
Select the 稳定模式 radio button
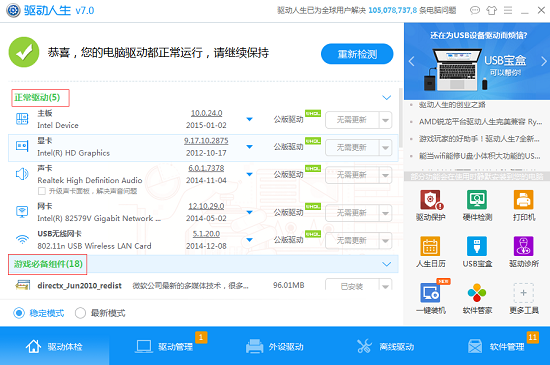pyautogui.click(x=19, y=313)
